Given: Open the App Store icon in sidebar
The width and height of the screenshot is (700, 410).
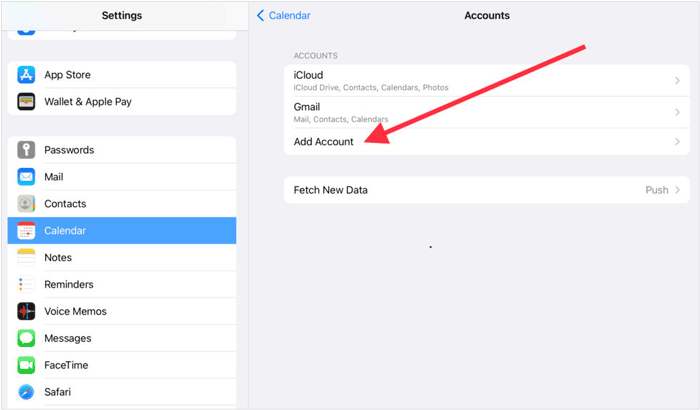Looking at the screenshot, I should pos(26,75).
